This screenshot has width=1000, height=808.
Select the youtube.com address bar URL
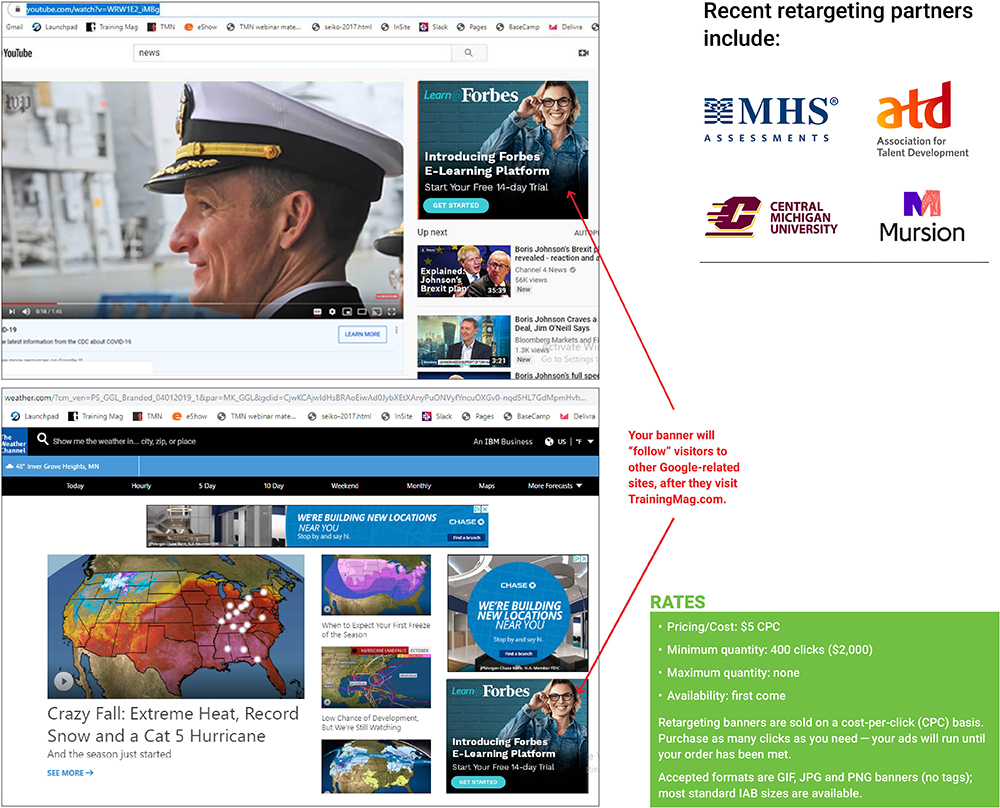click(93, 9)
